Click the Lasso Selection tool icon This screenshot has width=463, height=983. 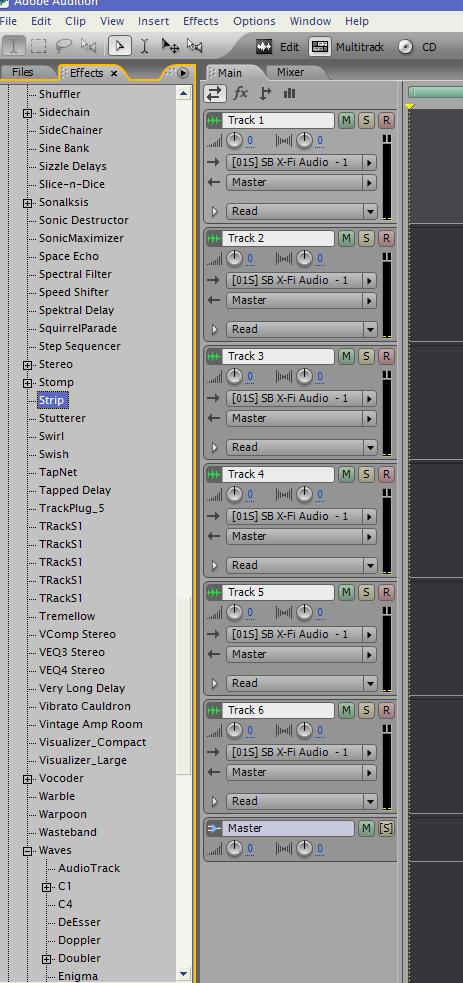[x=63, y=46]
